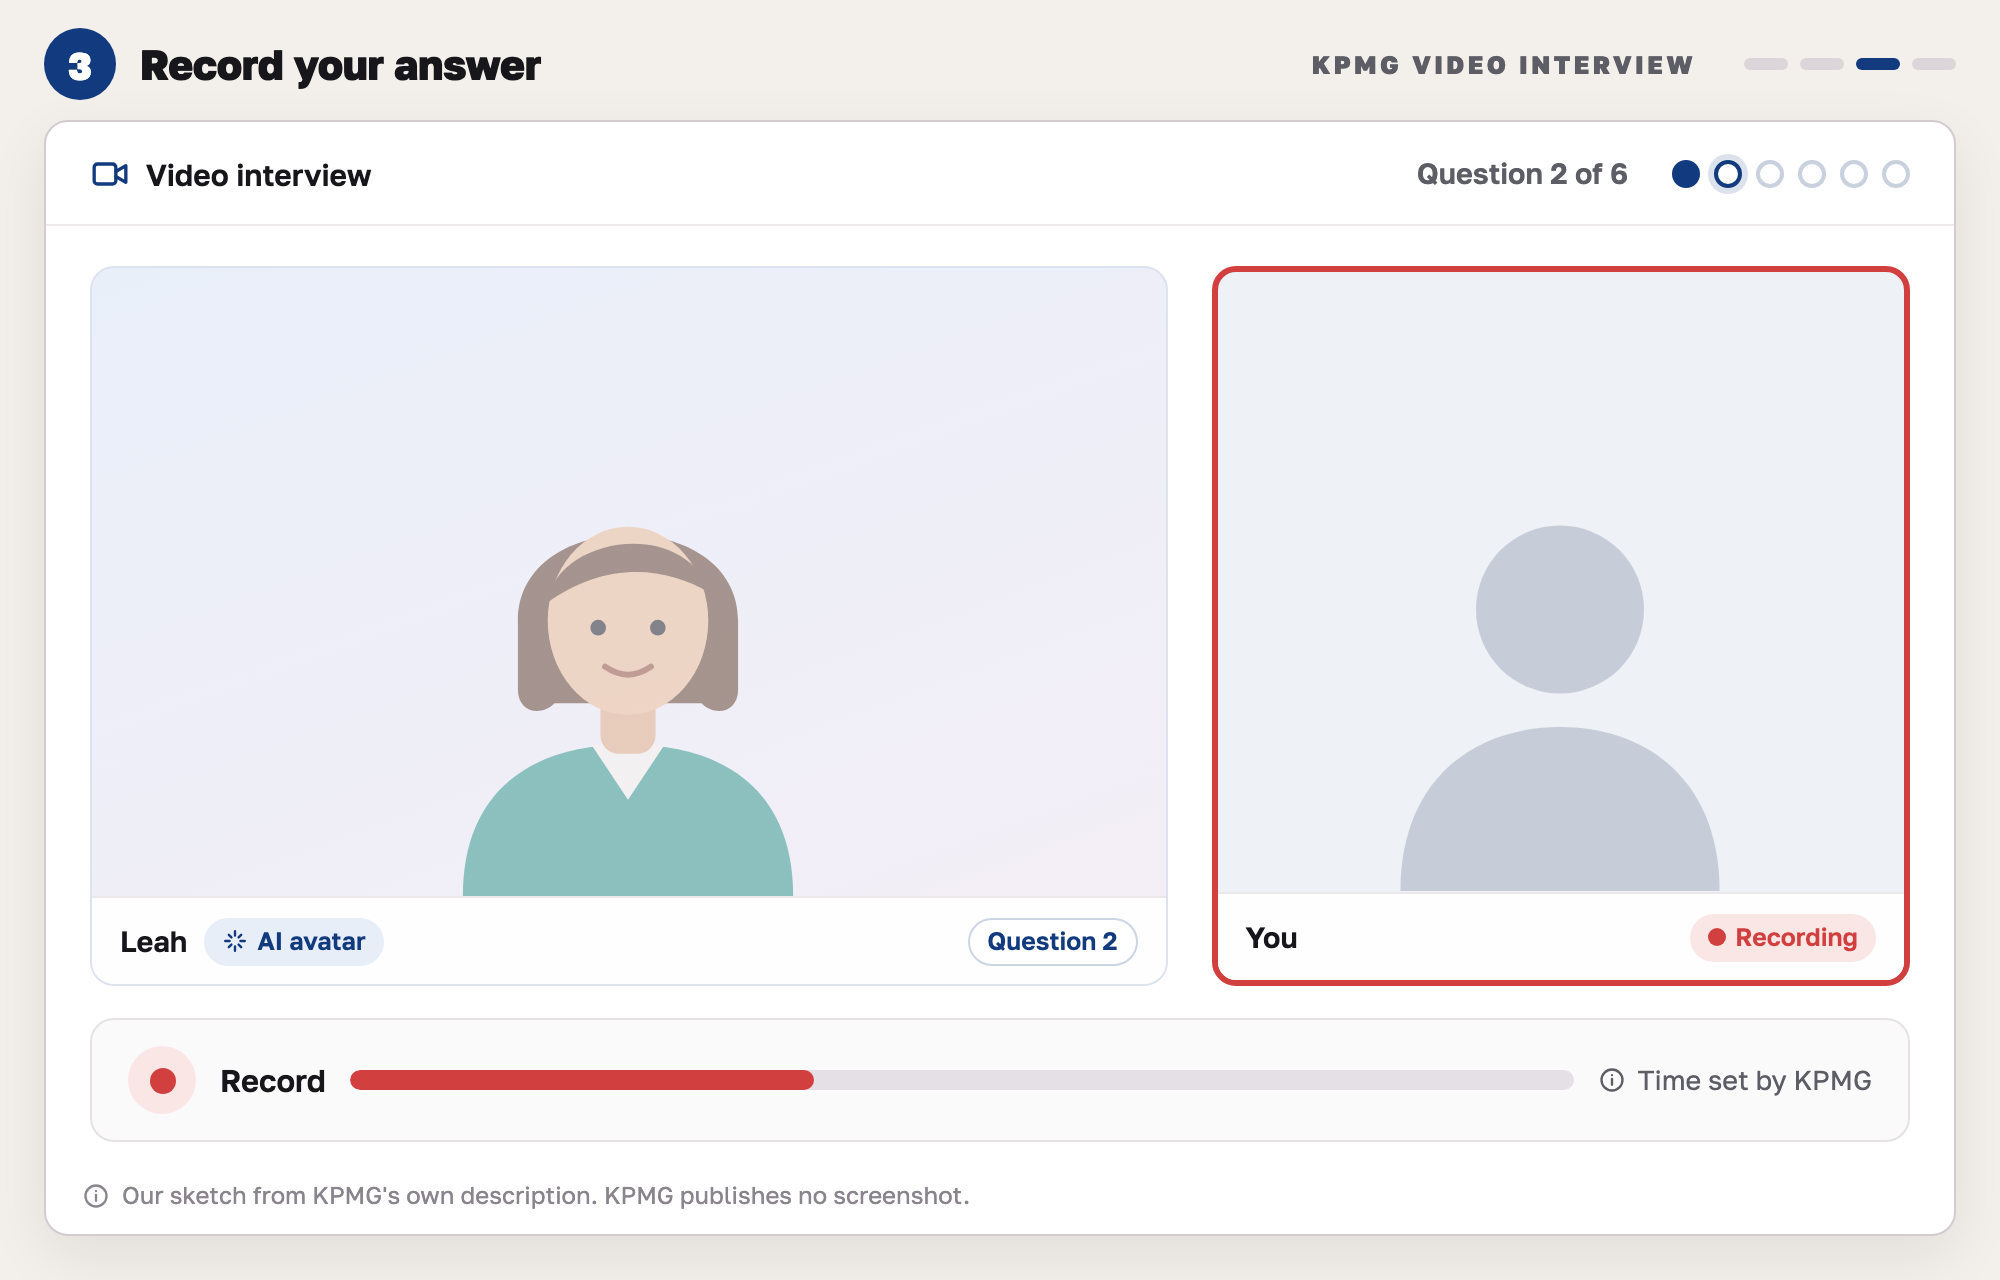Screen dimensions: 2000x1280
Task: Select the second question dot (current)
Action: [1728, 174]
